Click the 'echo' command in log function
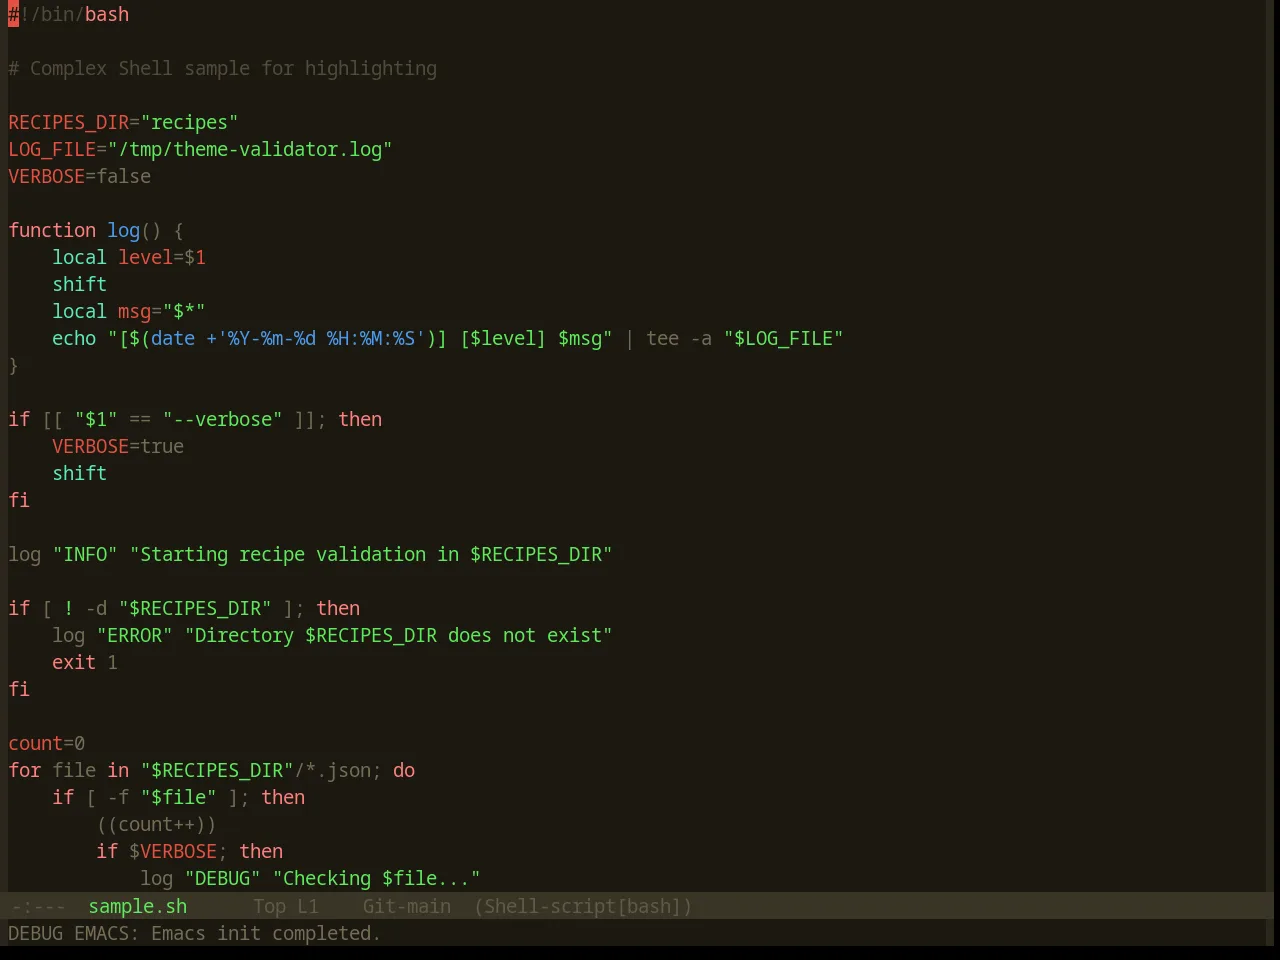The width and height of the screenshot is (1280, 960). (x=74, y=338)
